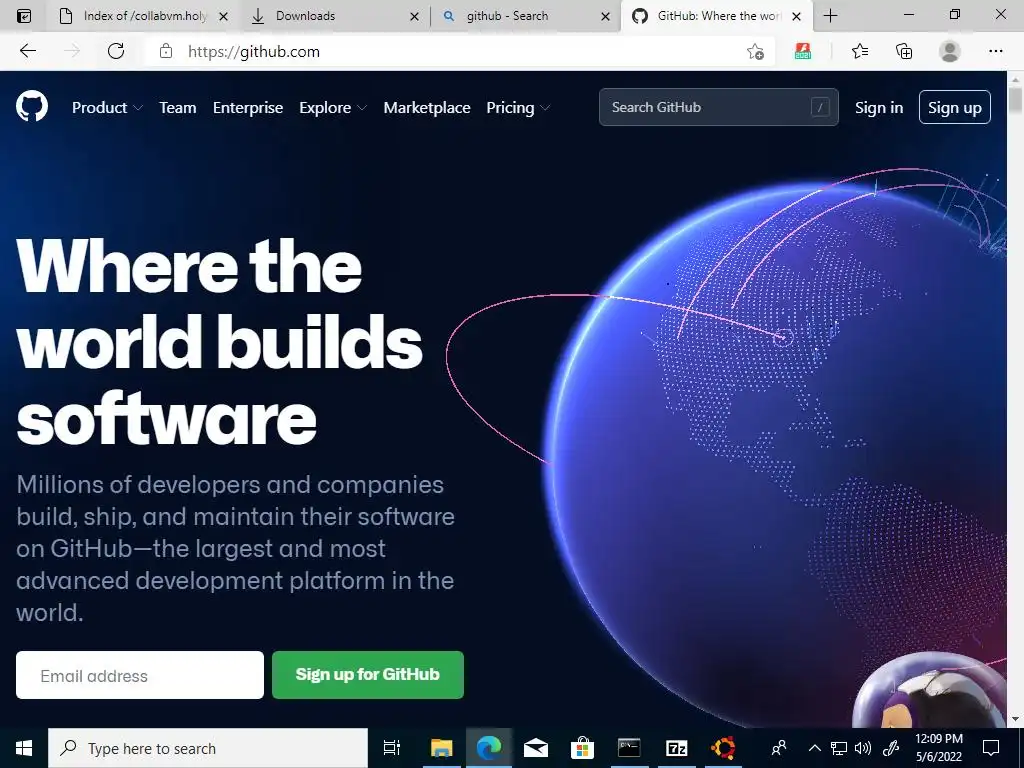Click the network status tray icon
Image resolution: width=1024 pixels, height=768 pixels.
[839, 748]
